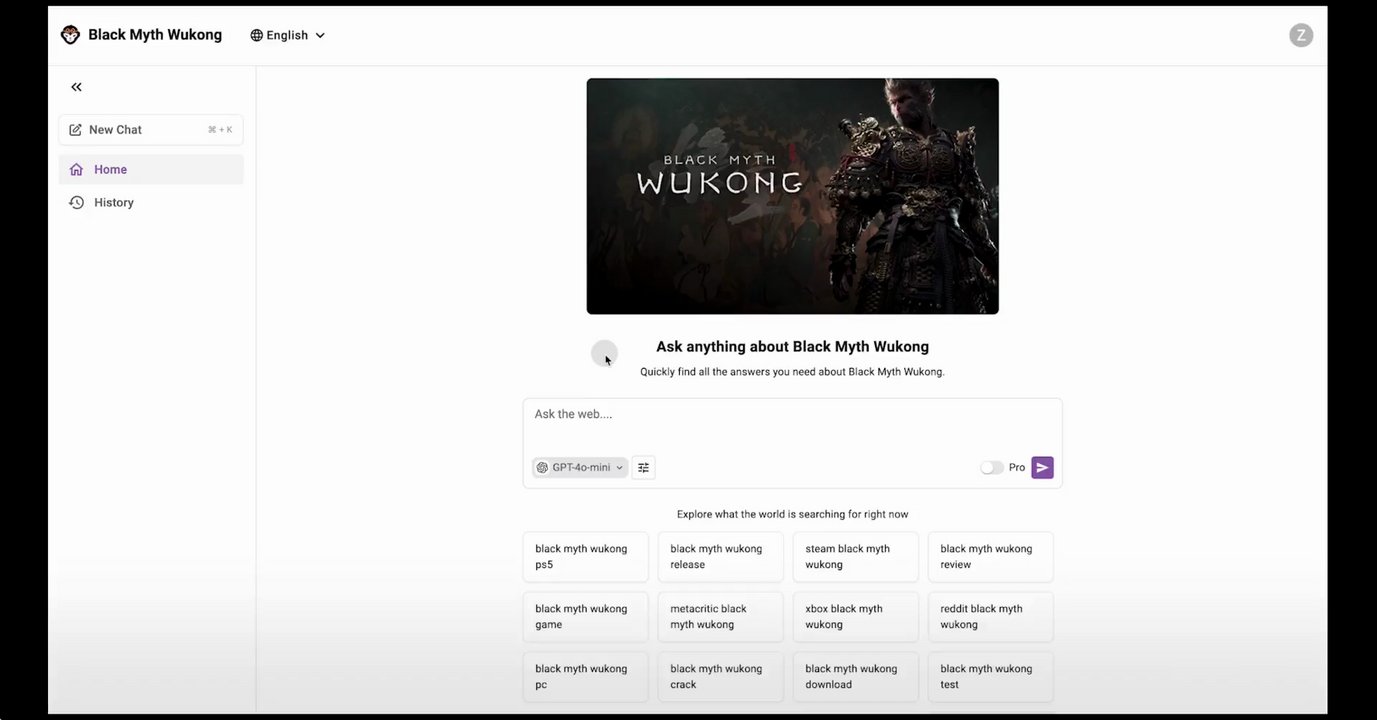Click the Home house icon
Image resolution: width=1377 pixels, height=720 pixels.
tap(76, 170)
